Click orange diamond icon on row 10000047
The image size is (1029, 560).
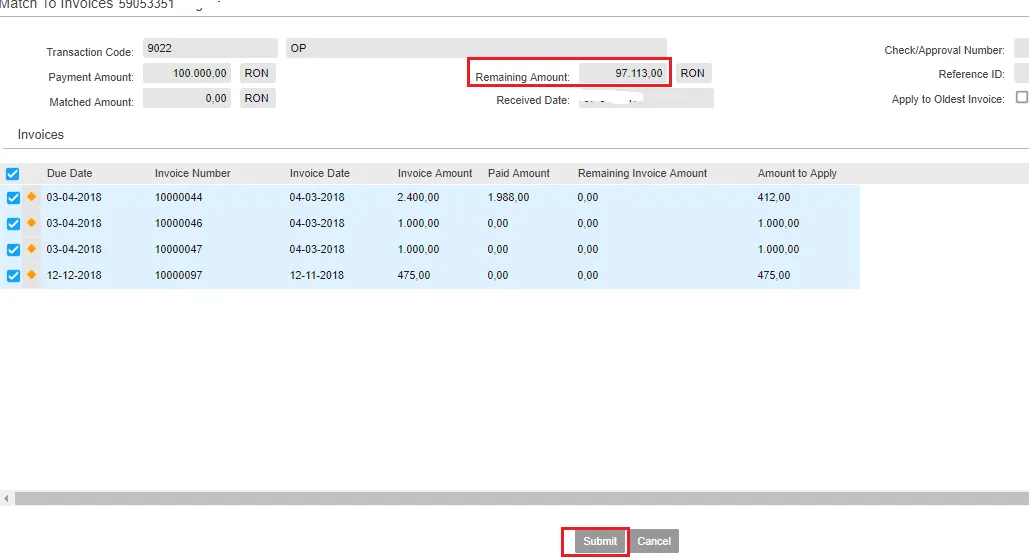32,249
